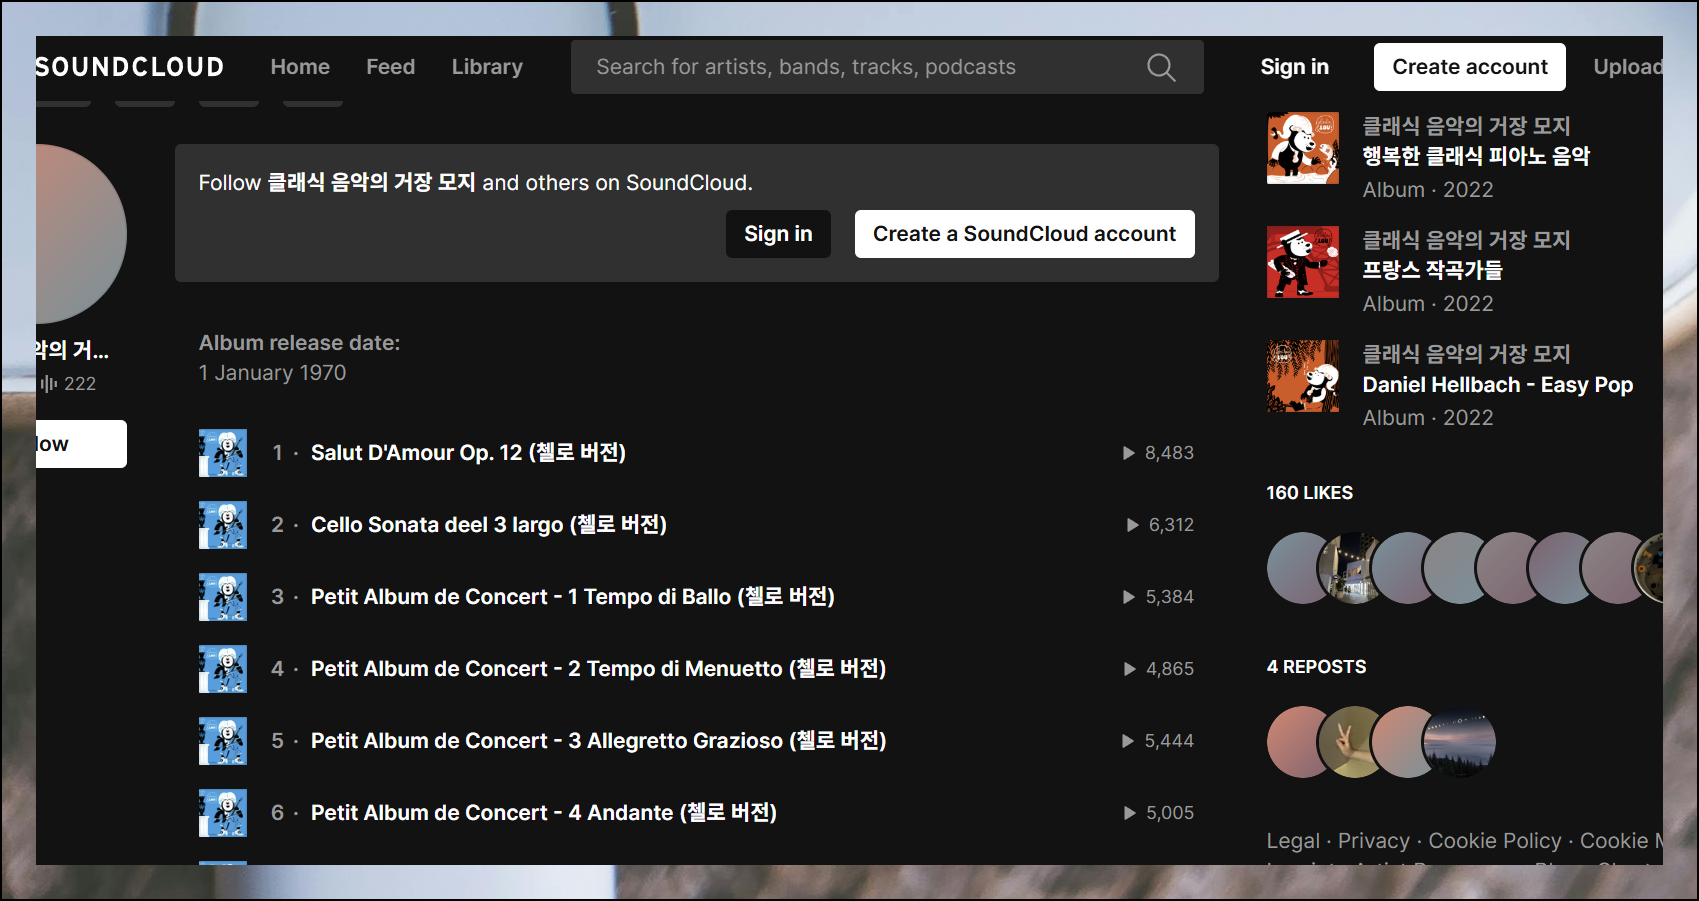The image size is (1699, 901).
Task: Click Create a SoundCloud account button
Action: [x=1024, y=234]
